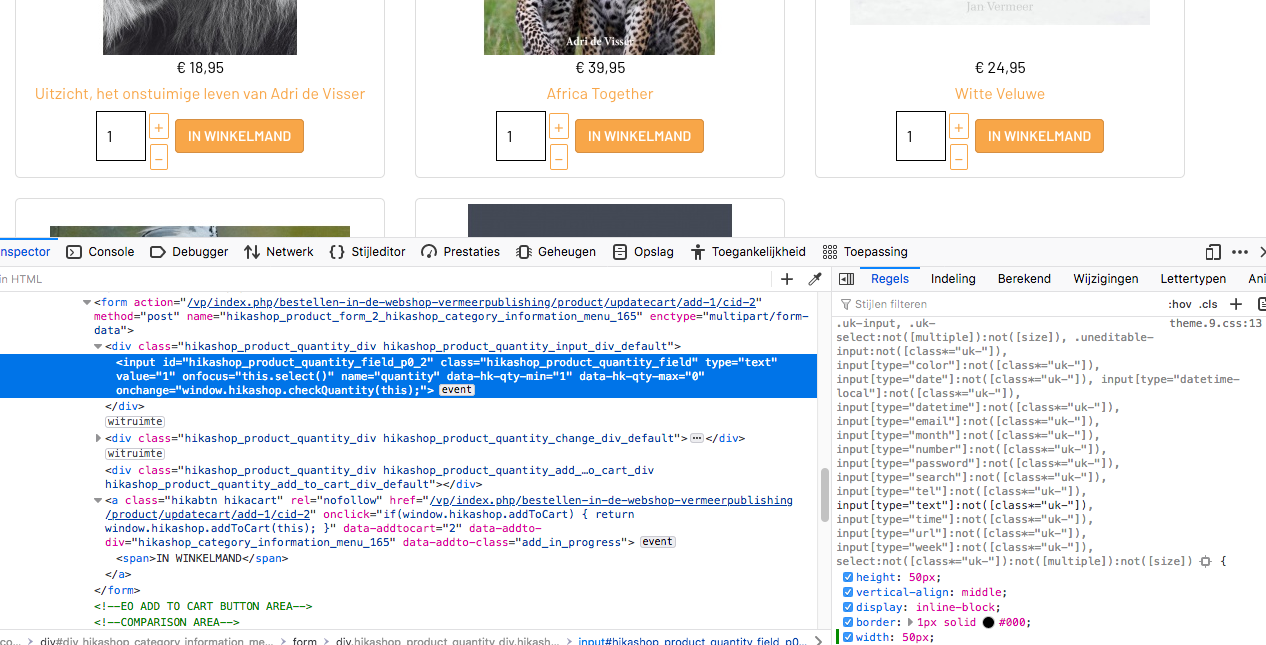Image resolution: width=1266 pixels, height=645 pixels.
Task: Increase Africa Together quantity with plus
Action: tap(558, 126)
